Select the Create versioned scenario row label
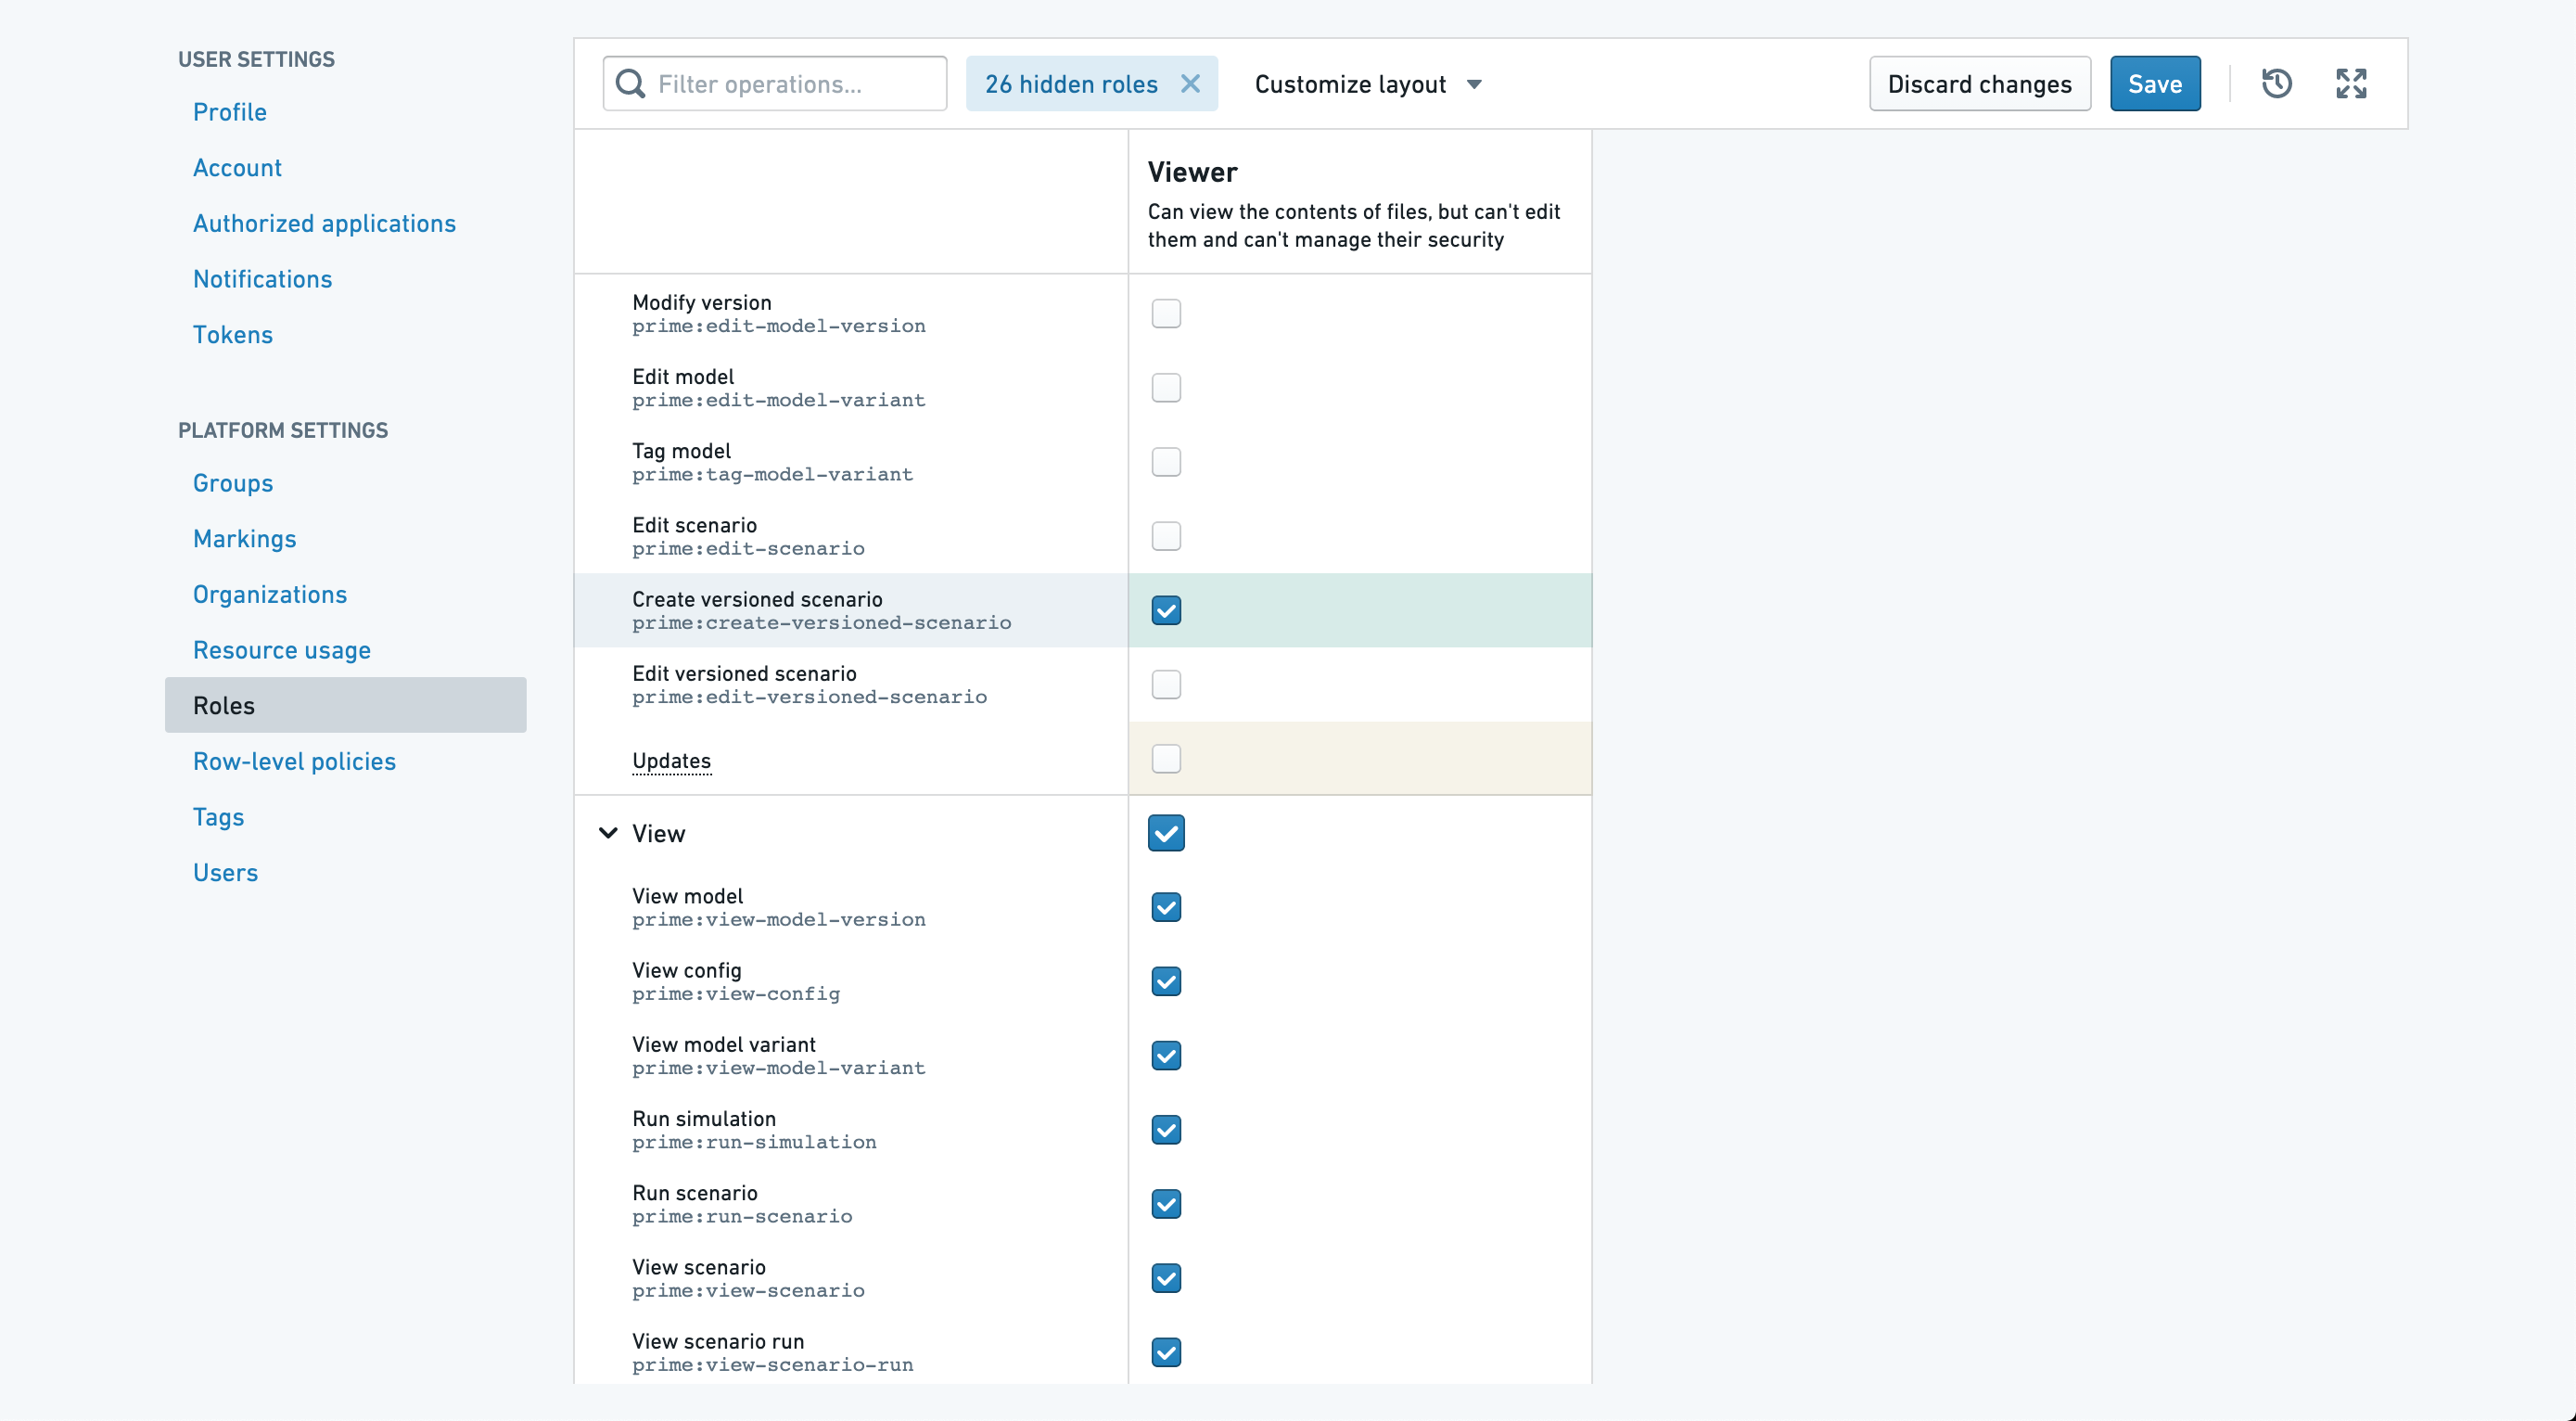Image resolution: width=2576 pixels, height=1421 pixels. point(757,599)
